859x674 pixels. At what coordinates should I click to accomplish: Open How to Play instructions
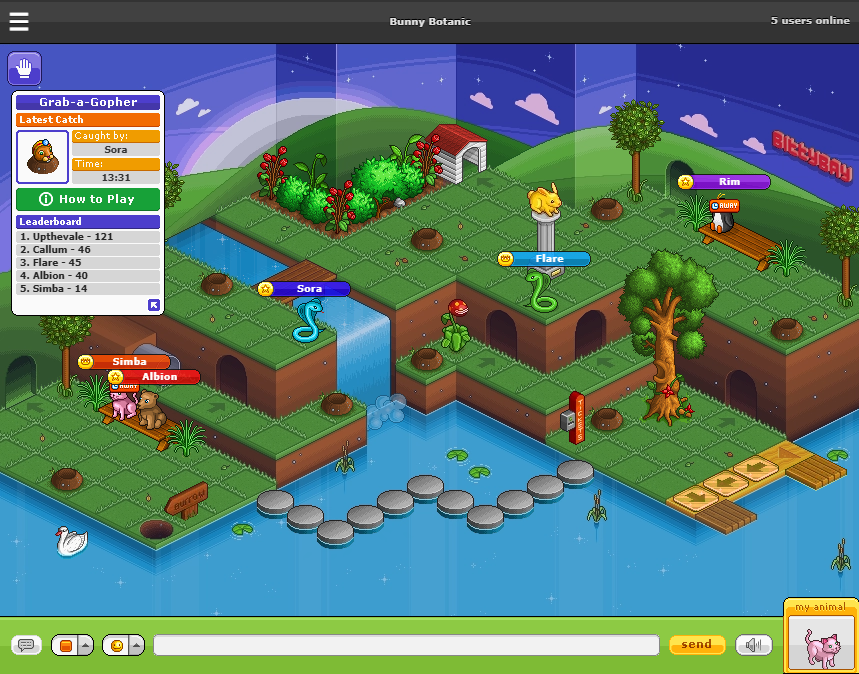point(88,199)
